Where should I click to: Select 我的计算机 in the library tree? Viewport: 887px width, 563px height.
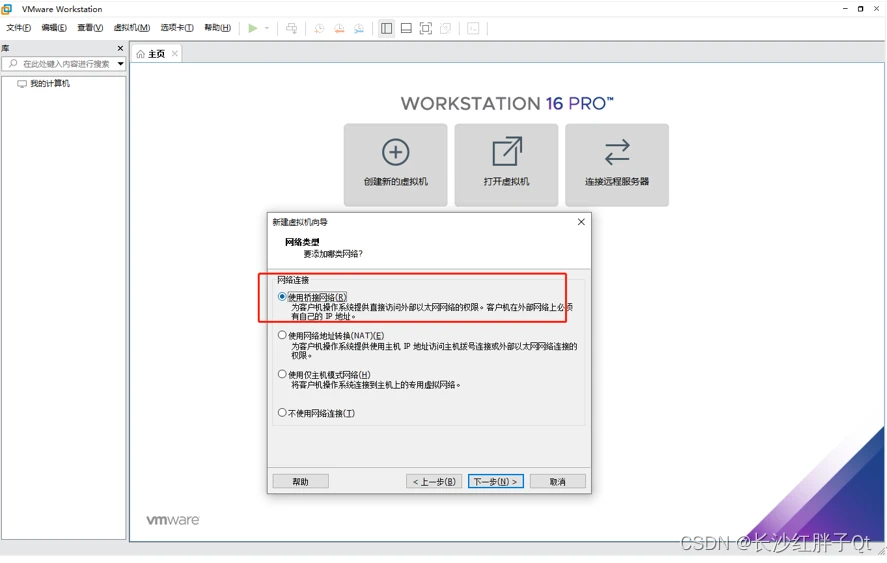[x=50, y=84]
